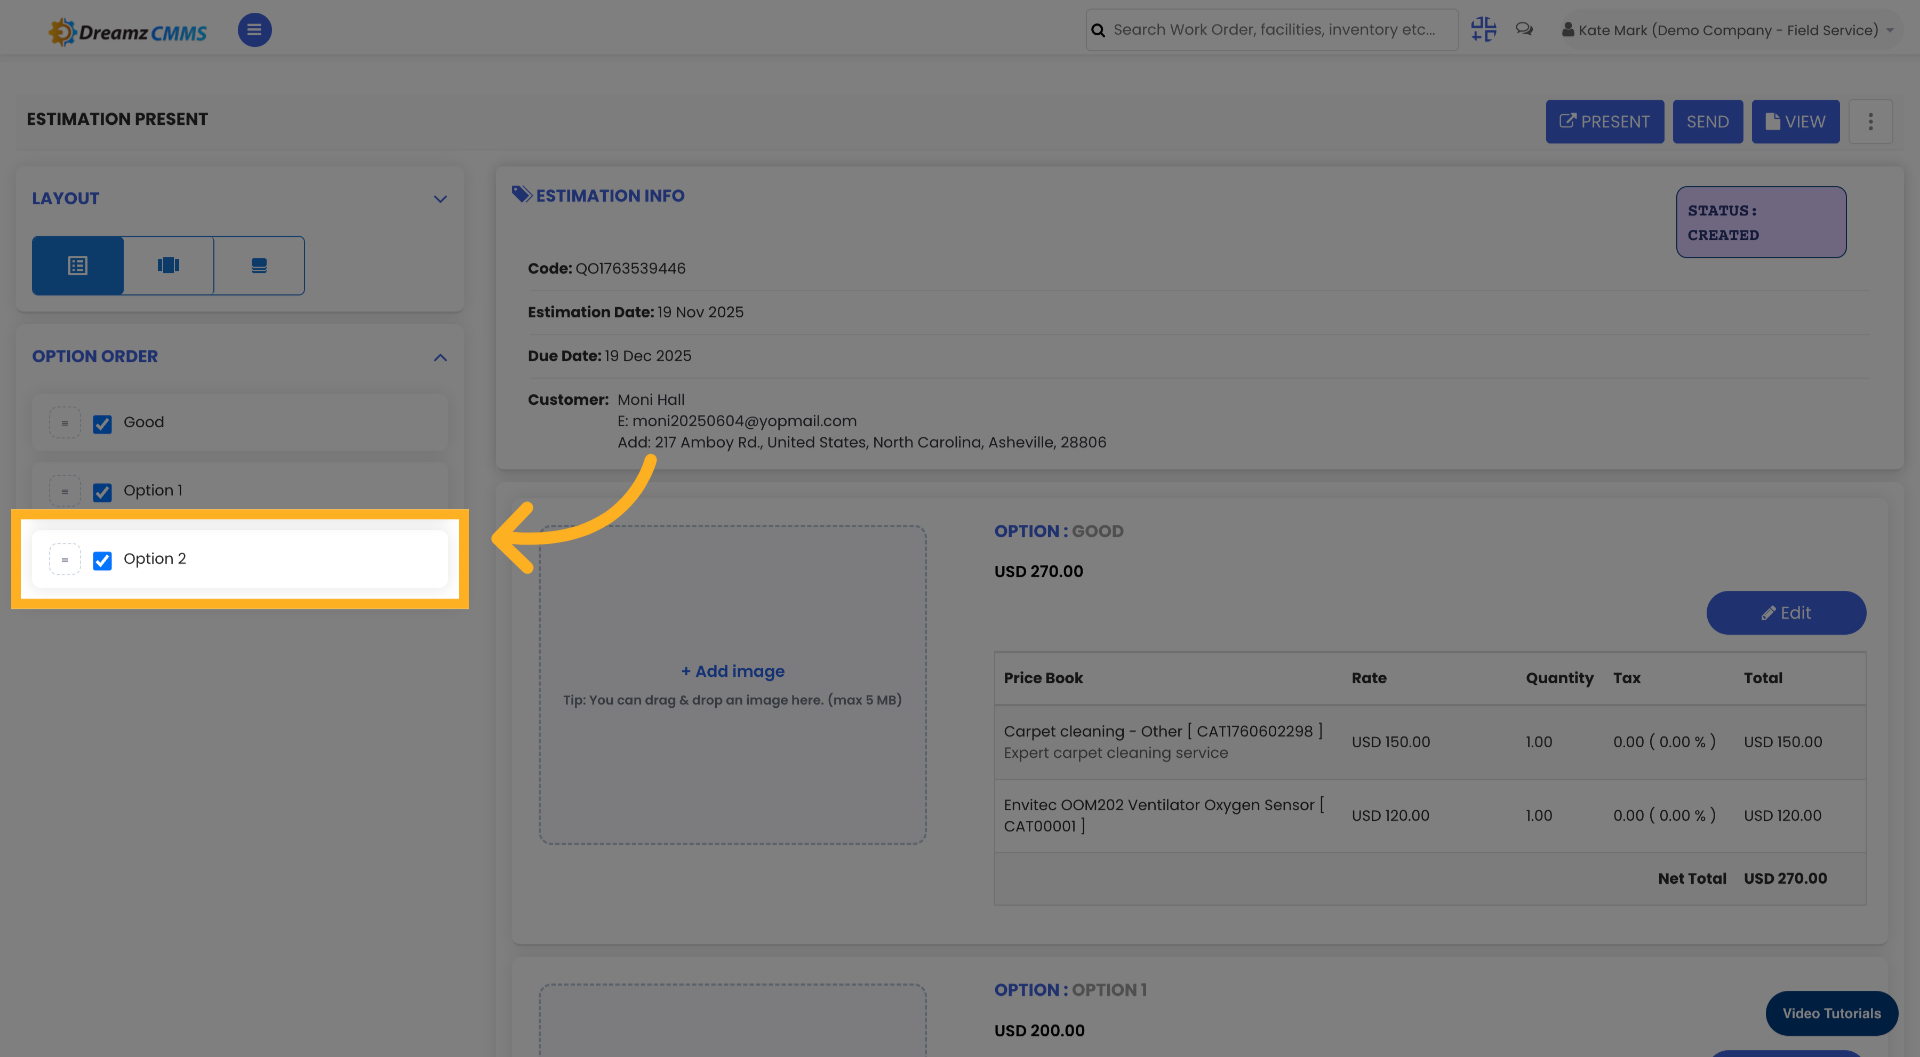Click the ESTIMATION INFO tag icon
Viewport: 1920px width, 1057px height.
[521, 194]
